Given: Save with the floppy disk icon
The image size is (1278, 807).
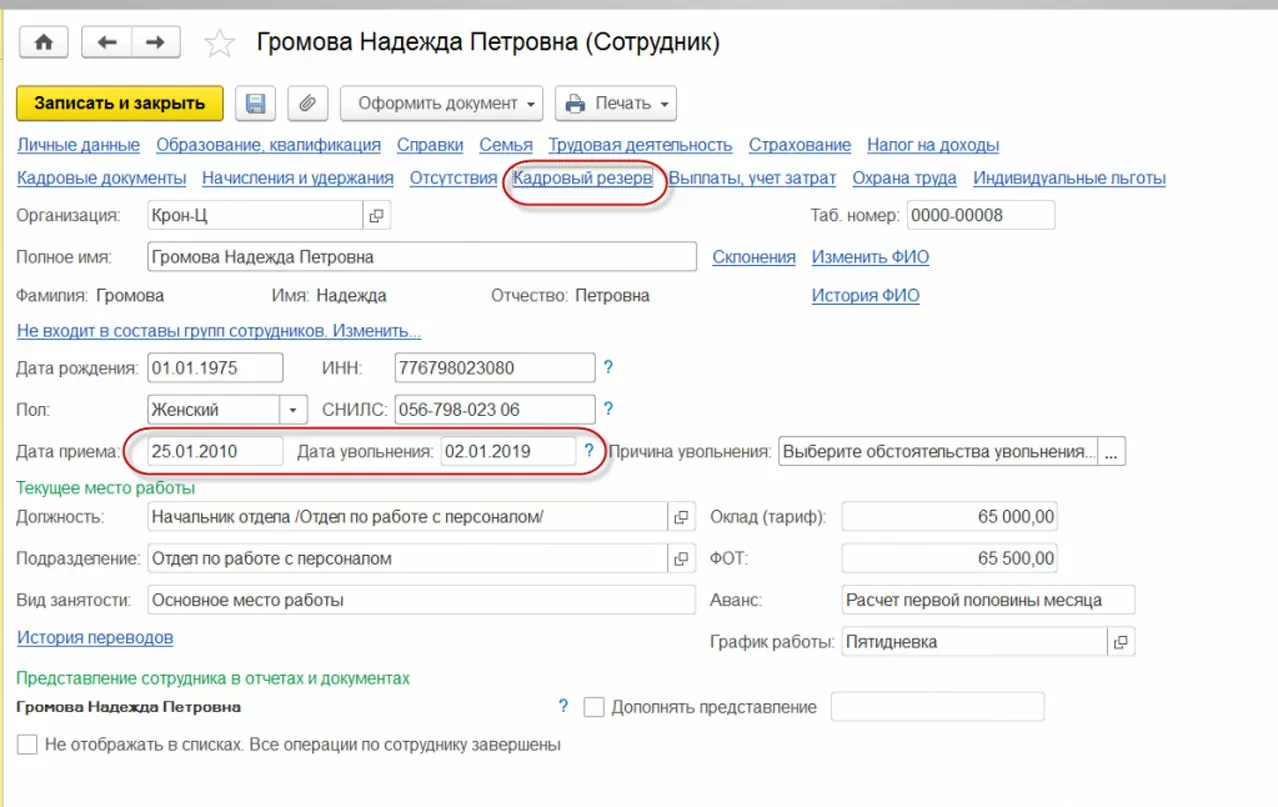Looking at the screenshot, I should point(255,103).
